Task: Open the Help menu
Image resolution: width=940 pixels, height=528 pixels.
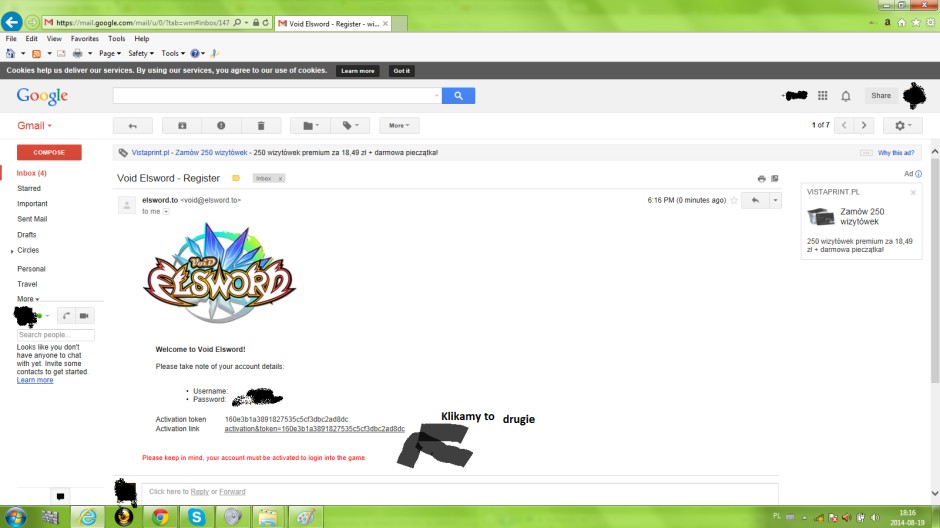Action: point(141,38)
